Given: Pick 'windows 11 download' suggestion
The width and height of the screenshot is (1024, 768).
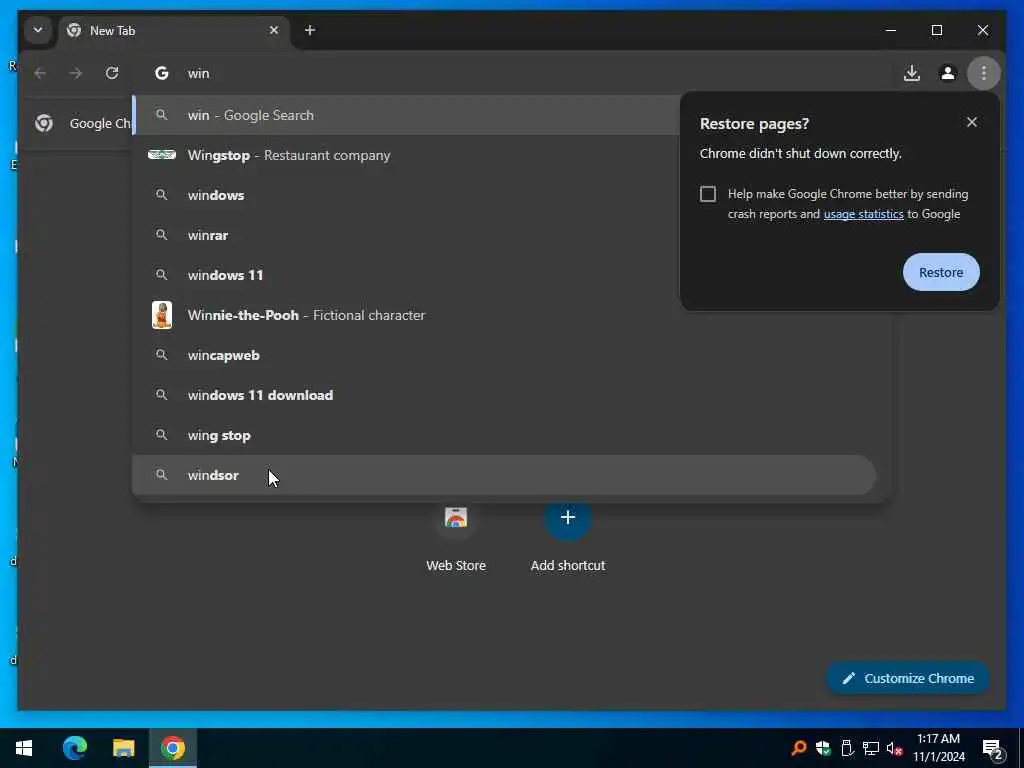Looking at the screenshot, I should (503, 395).
